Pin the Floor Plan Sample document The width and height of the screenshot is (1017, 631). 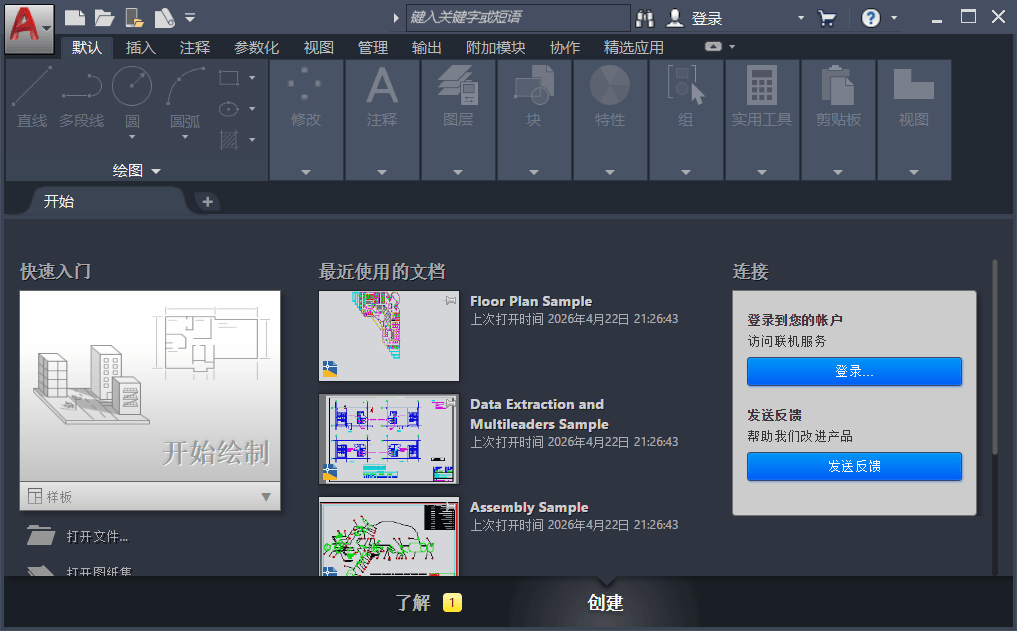pyautogui.click(x=450, y=300)
